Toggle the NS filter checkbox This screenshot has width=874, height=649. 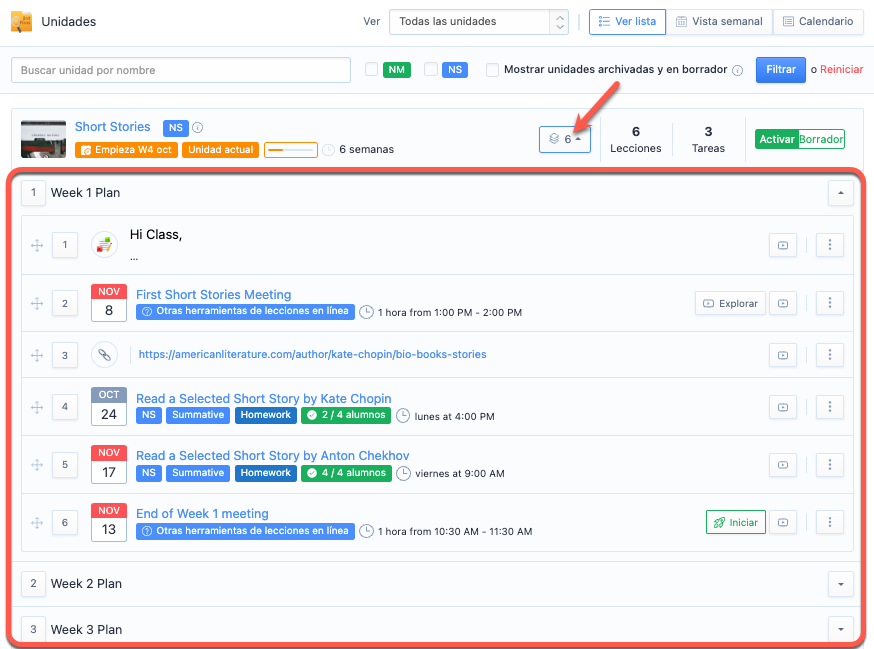point(431,70)
